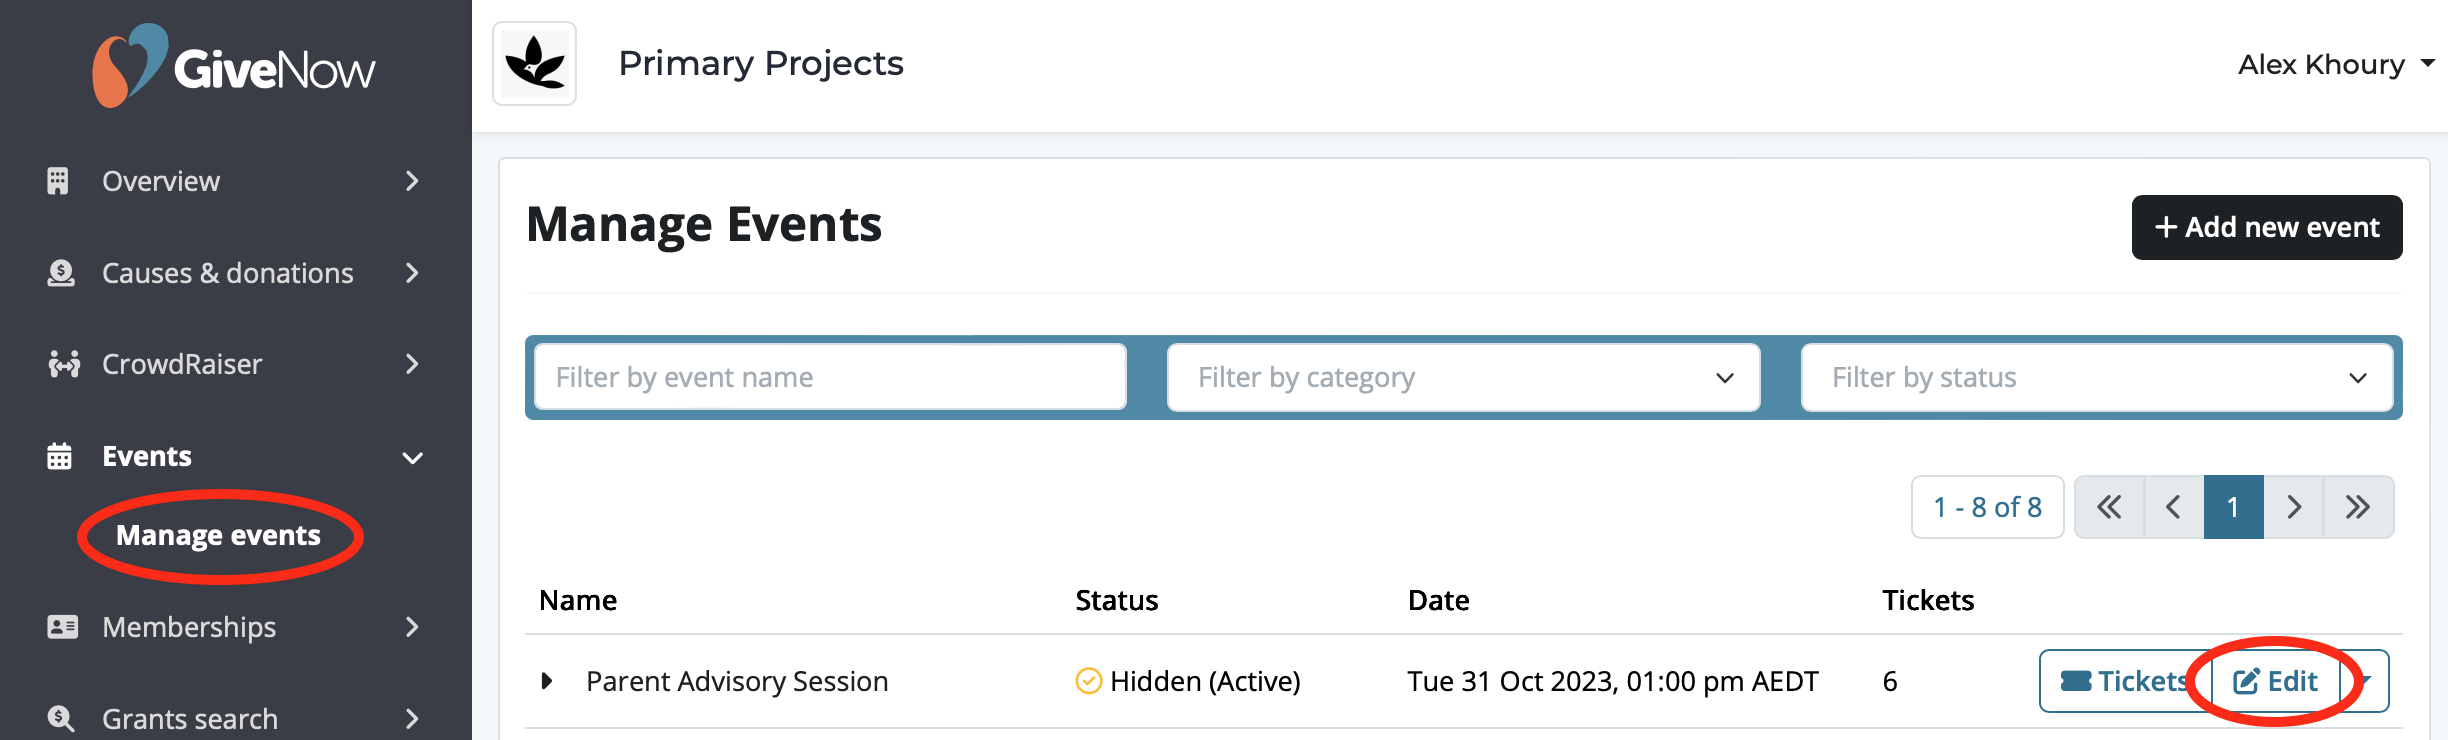Click the Events calendar icon
Screen dimensions: 2448x740
pos(59,456)
